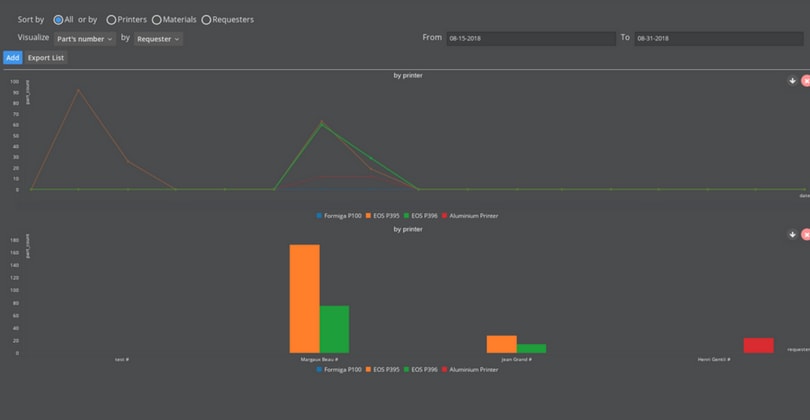Select the All sort radio button

pyautogui.click(x=58, y=20)
